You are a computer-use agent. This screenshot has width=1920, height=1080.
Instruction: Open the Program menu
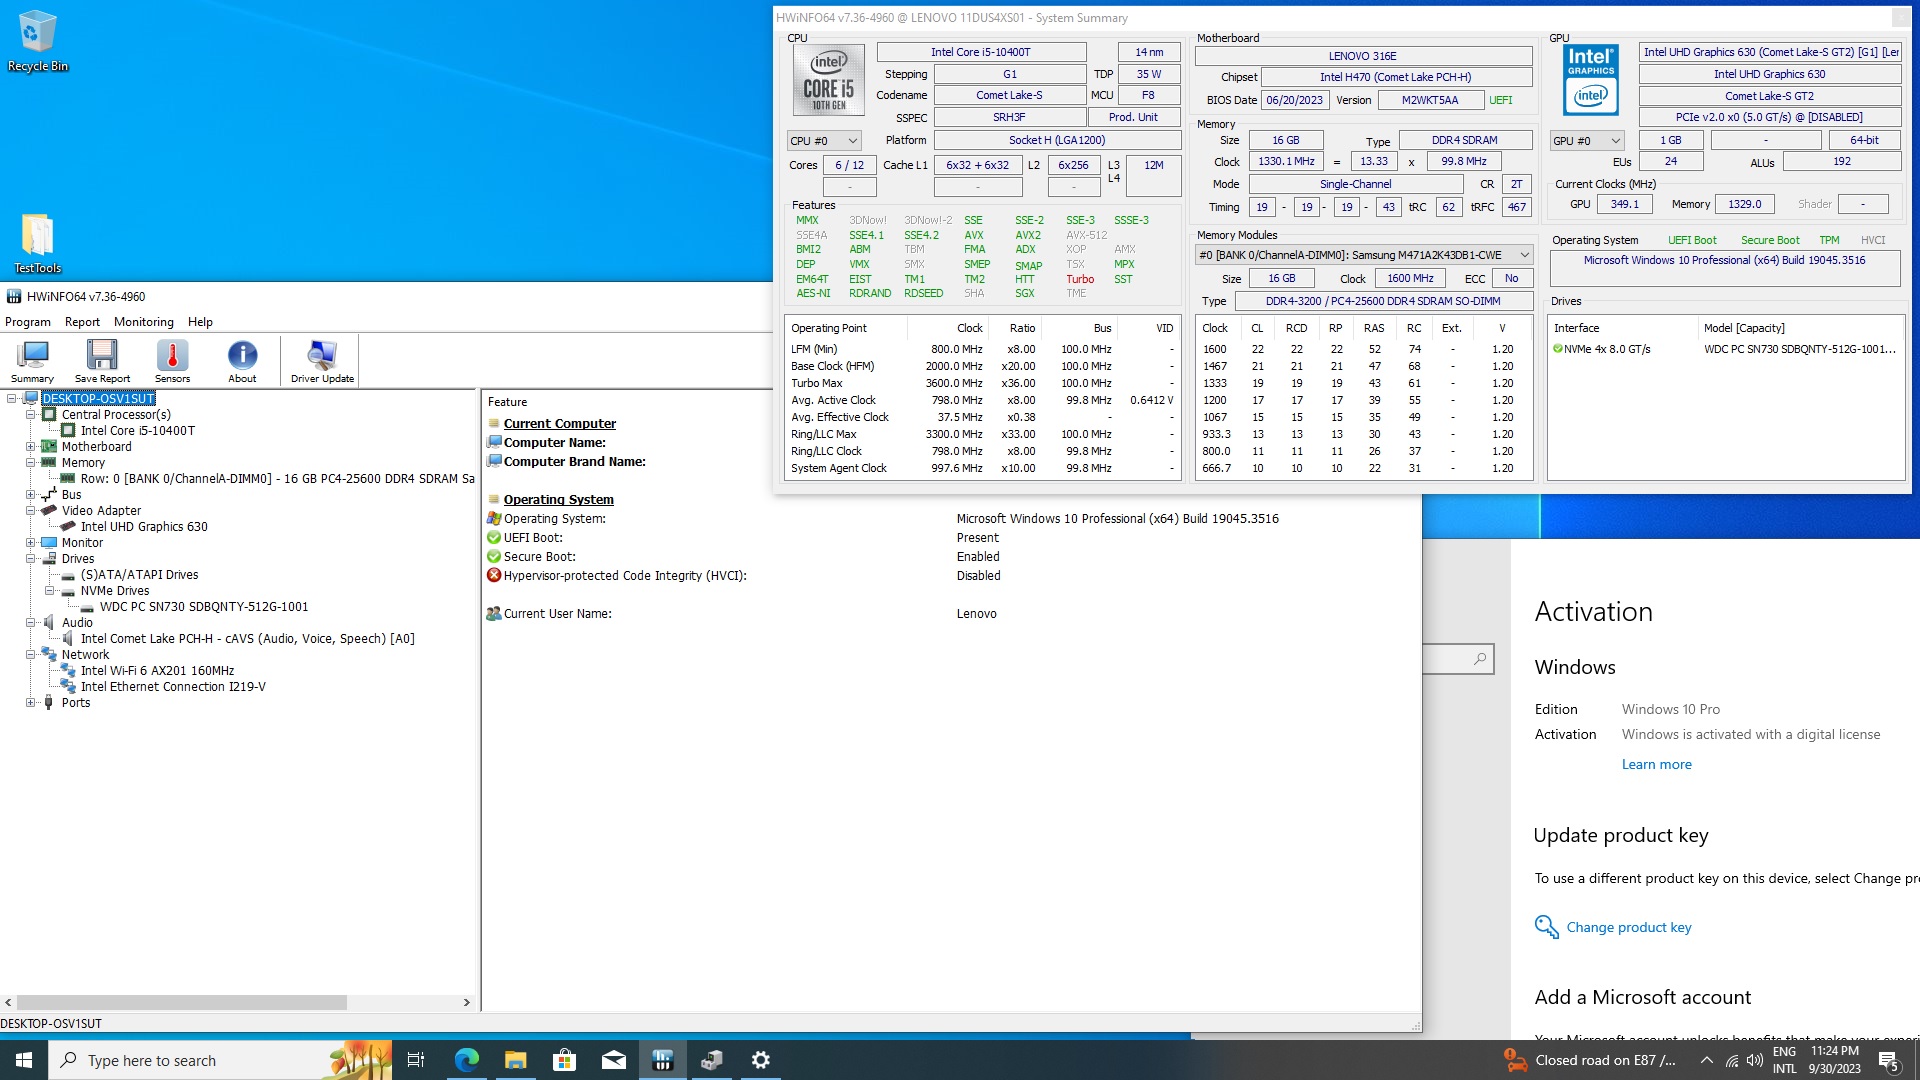28,322
